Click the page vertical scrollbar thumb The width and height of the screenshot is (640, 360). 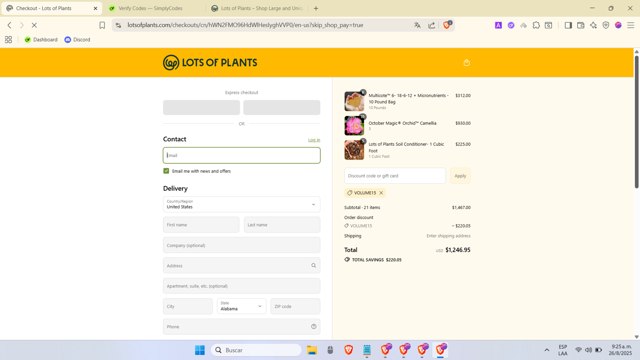[636, 122]
